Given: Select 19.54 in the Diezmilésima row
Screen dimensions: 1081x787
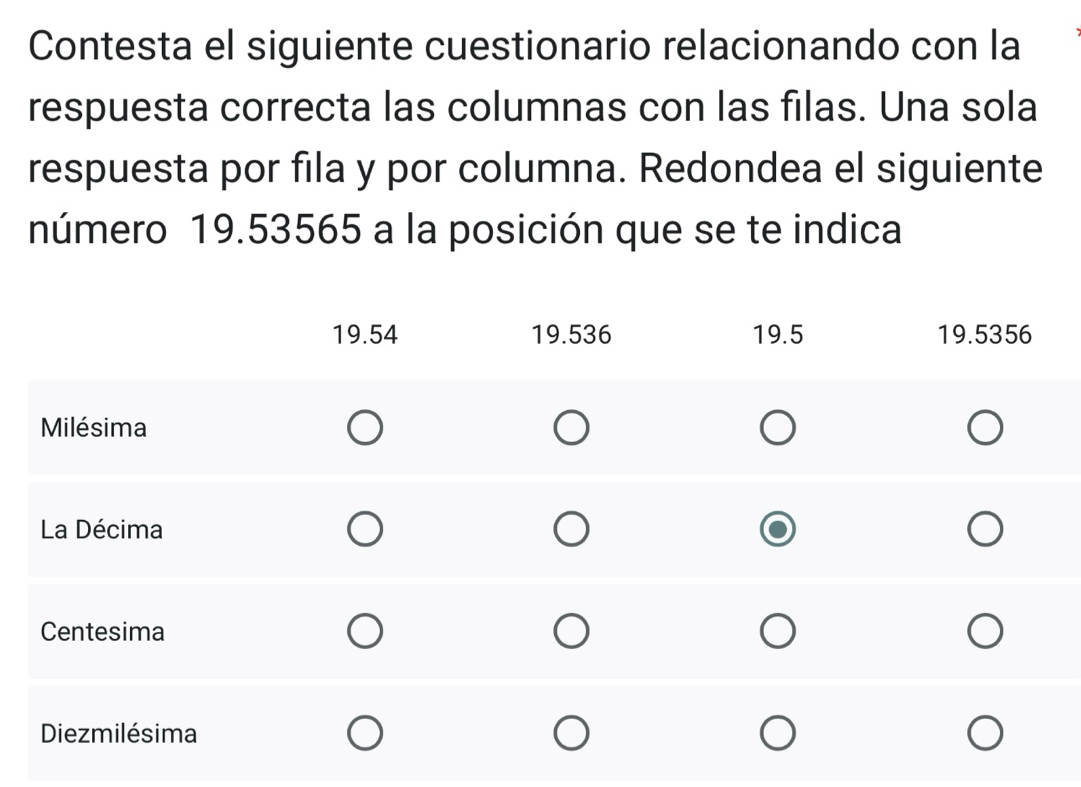Looking at the screenshot, I should [x=364, y=735].
